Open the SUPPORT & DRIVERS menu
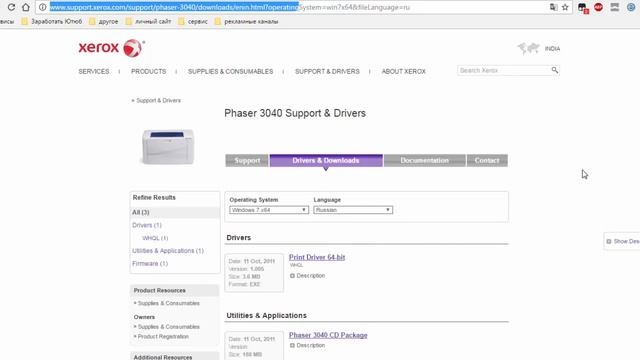 (x=327, y=71)
